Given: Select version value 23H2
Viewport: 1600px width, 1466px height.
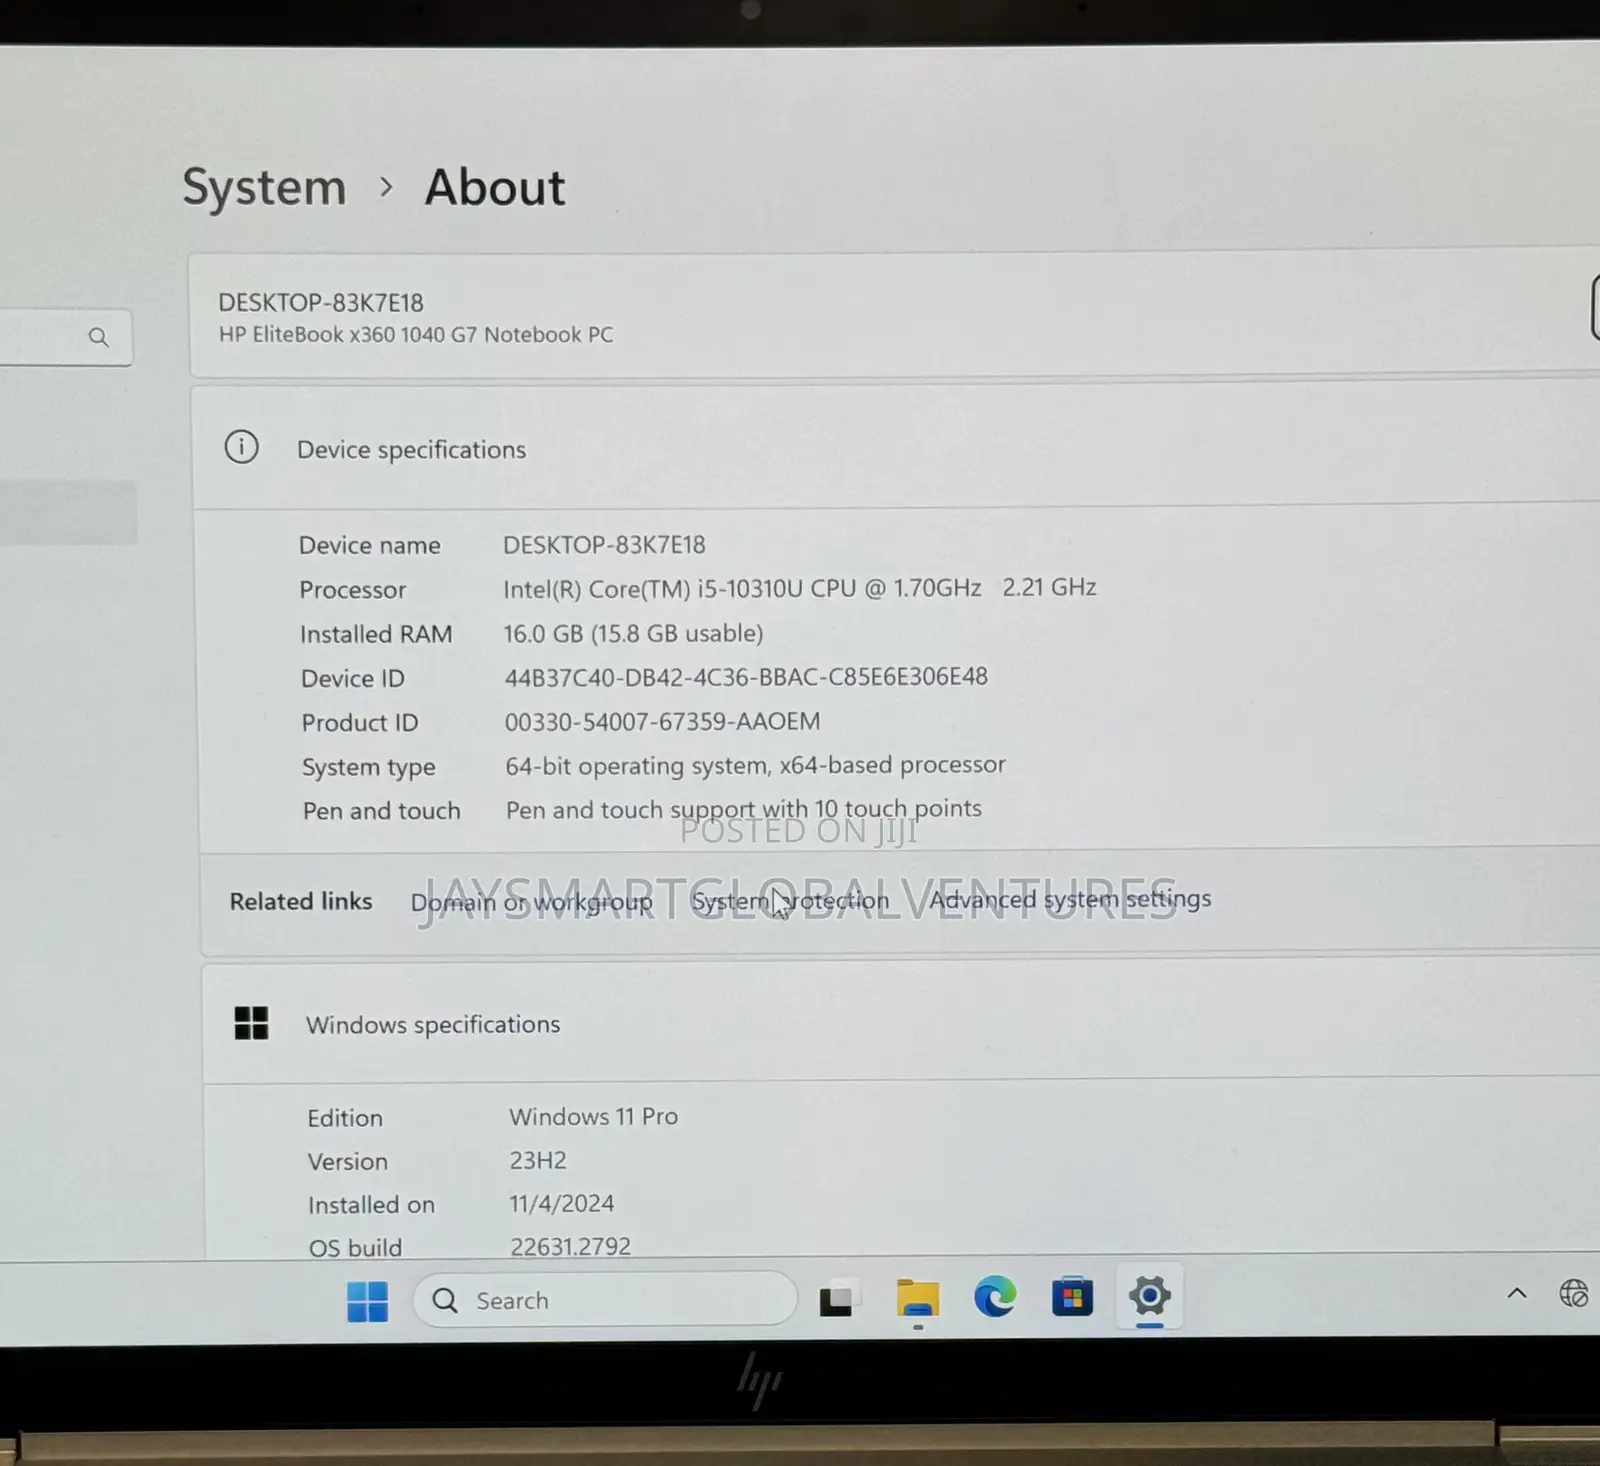Looking at the screenshot, I should pyautogui.click(x=538, y=1160).
